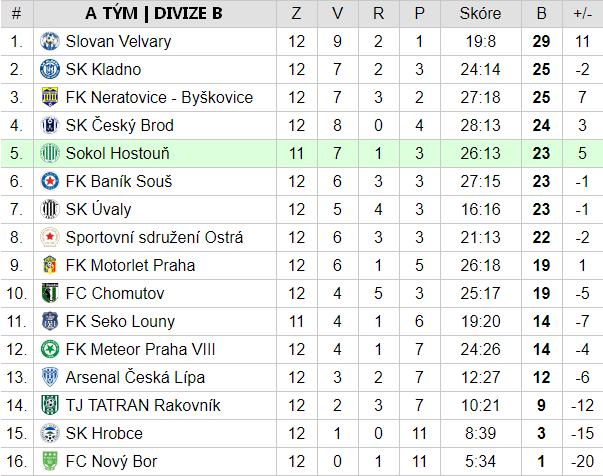Image resolution: width=603 pixels, height=476 pixels.
Task: Click the A TÝM | DIVIZE B header
Action: (154, 13)
